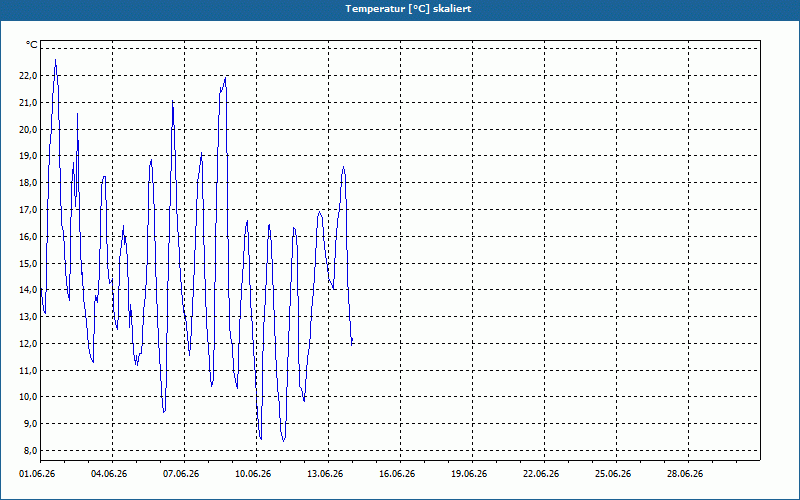Image resolution: width=800 pixels, height=500 pixels.
Task: Select the 20,0 y-axis tick label
Action: pos(28,129)
